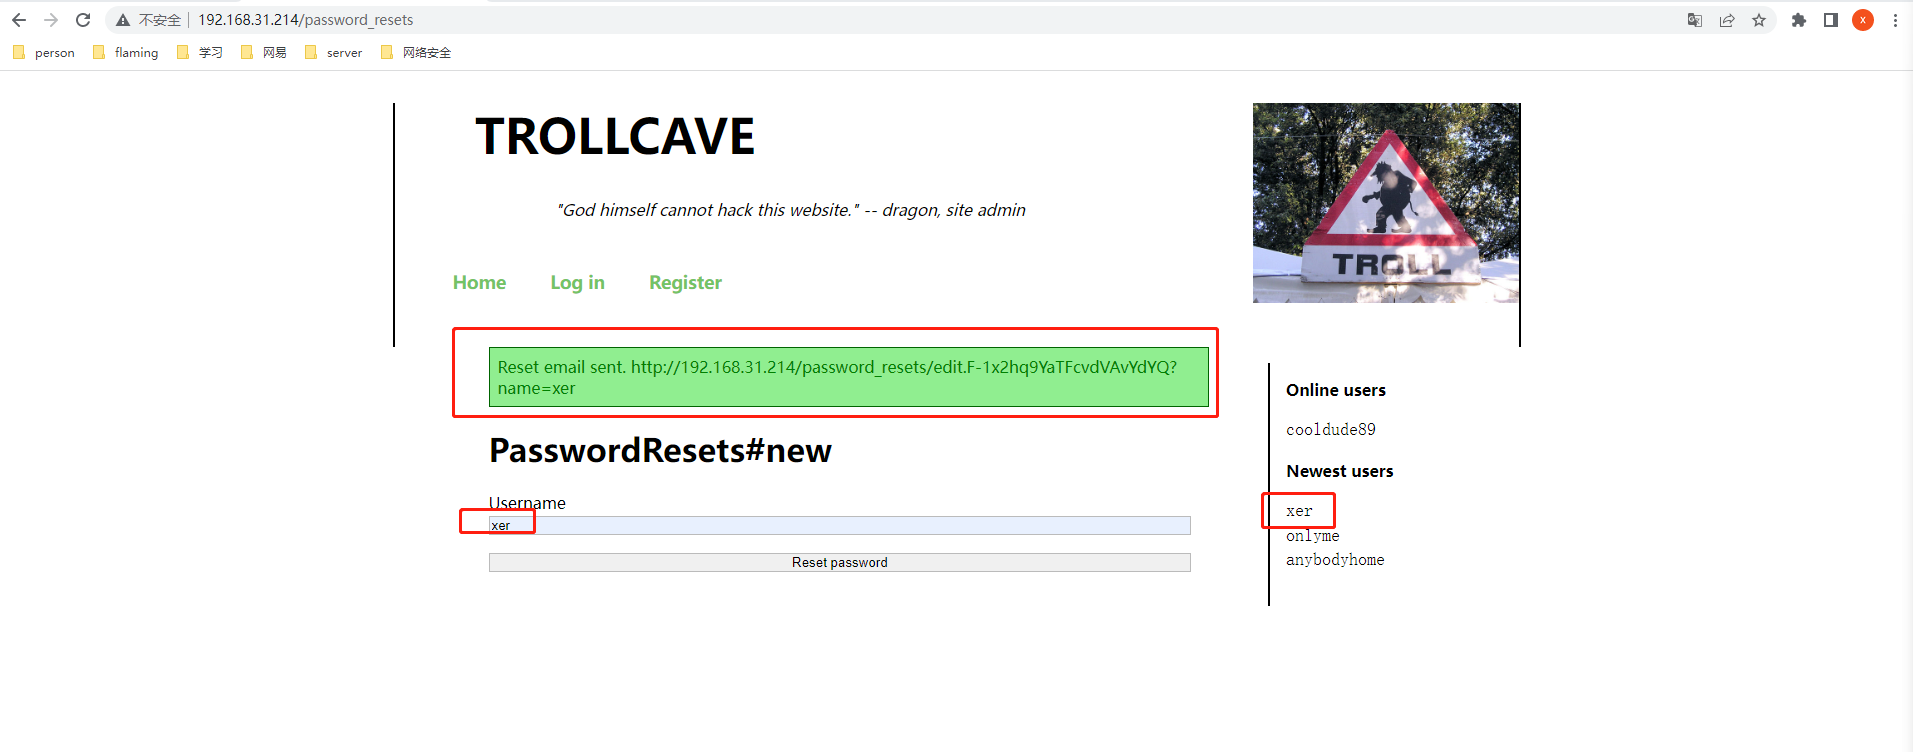The height and width of the screenshot is (752, 1913).
Task: Click the PasswordResets#new heading
Action: pos(660,451)
